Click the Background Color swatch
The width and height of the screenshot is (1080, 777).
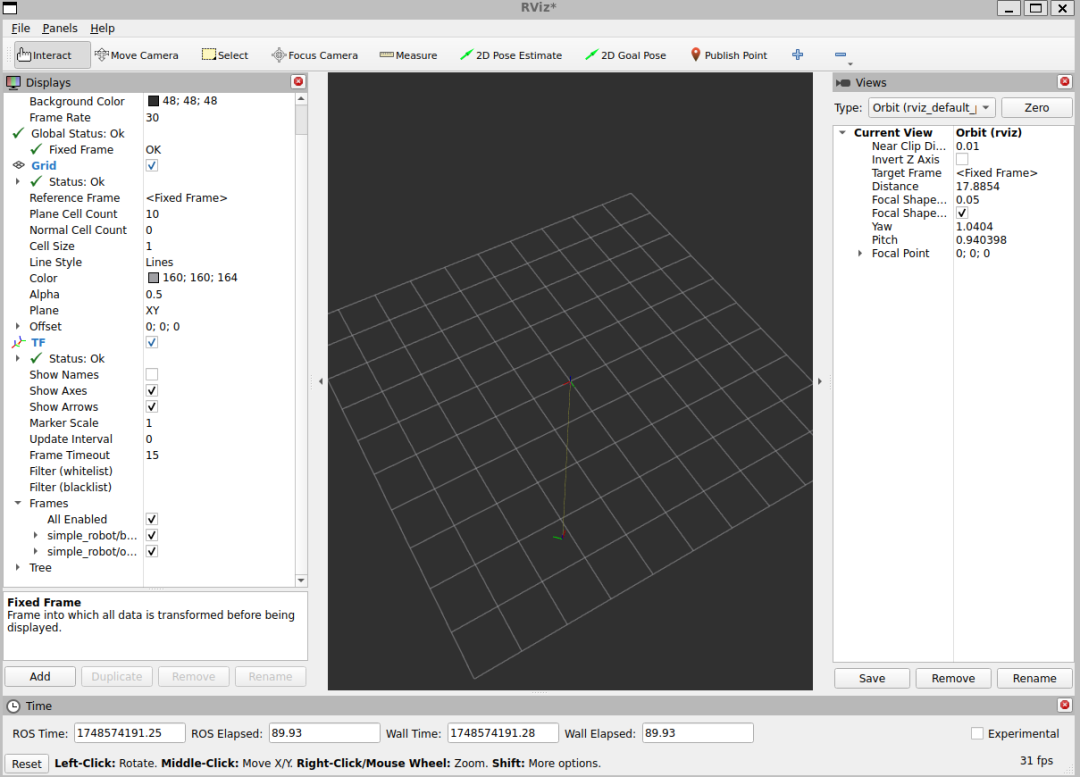[153, 101]
